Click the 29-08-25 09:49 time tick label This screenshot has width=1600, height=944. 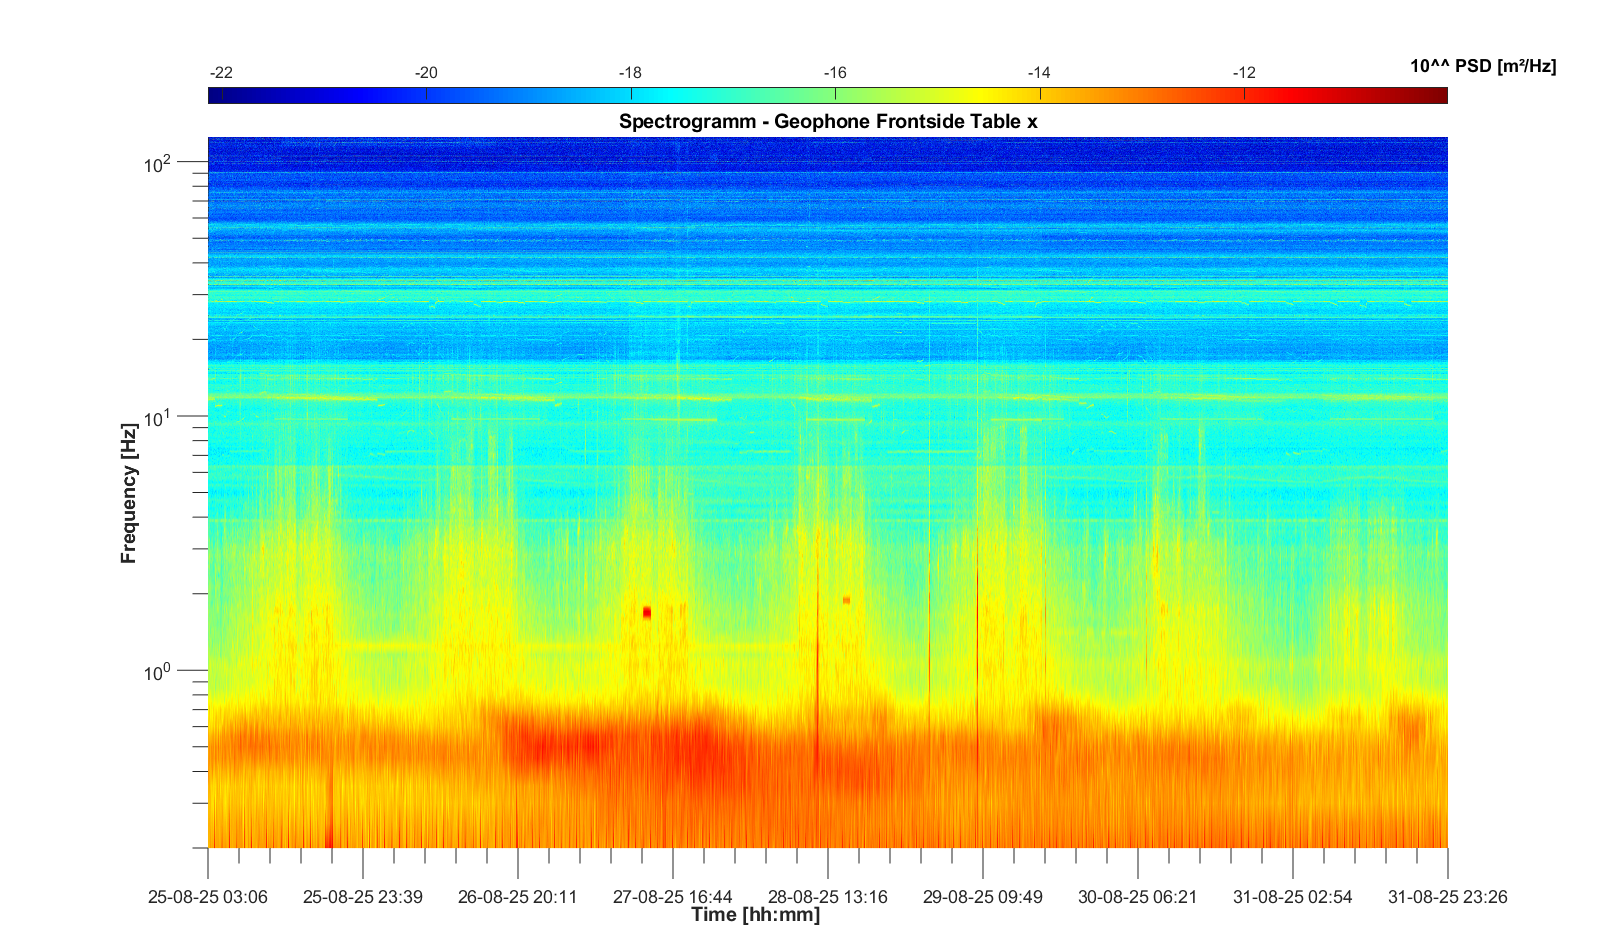point(982,897)
